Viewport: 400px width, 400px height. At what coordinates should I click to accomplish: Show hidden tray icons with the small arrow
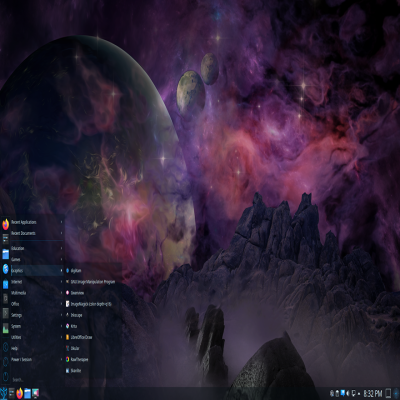[359, 394]
